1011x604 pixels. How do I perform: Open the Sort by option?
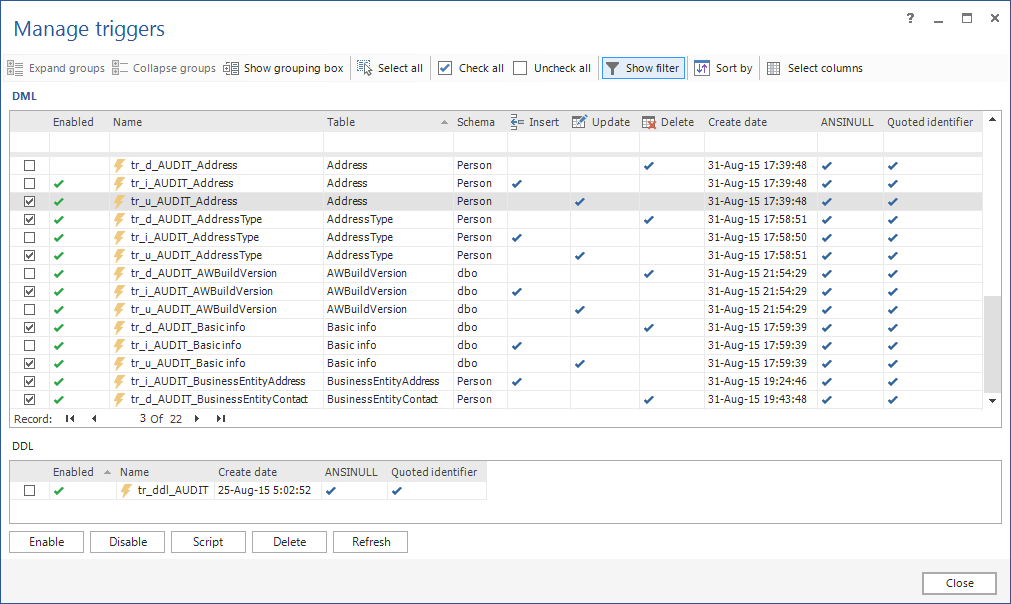coord(723,68)
